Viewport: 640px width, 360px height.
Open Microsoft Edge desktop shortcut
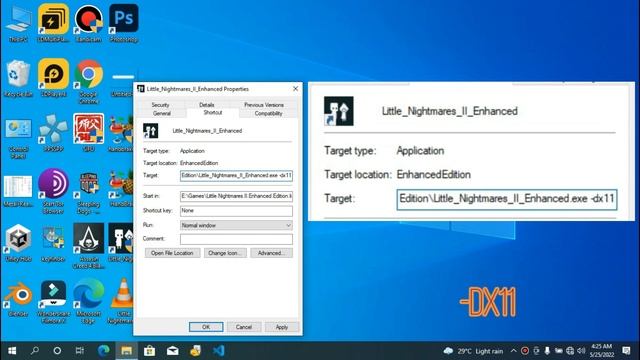pos(89,301)
